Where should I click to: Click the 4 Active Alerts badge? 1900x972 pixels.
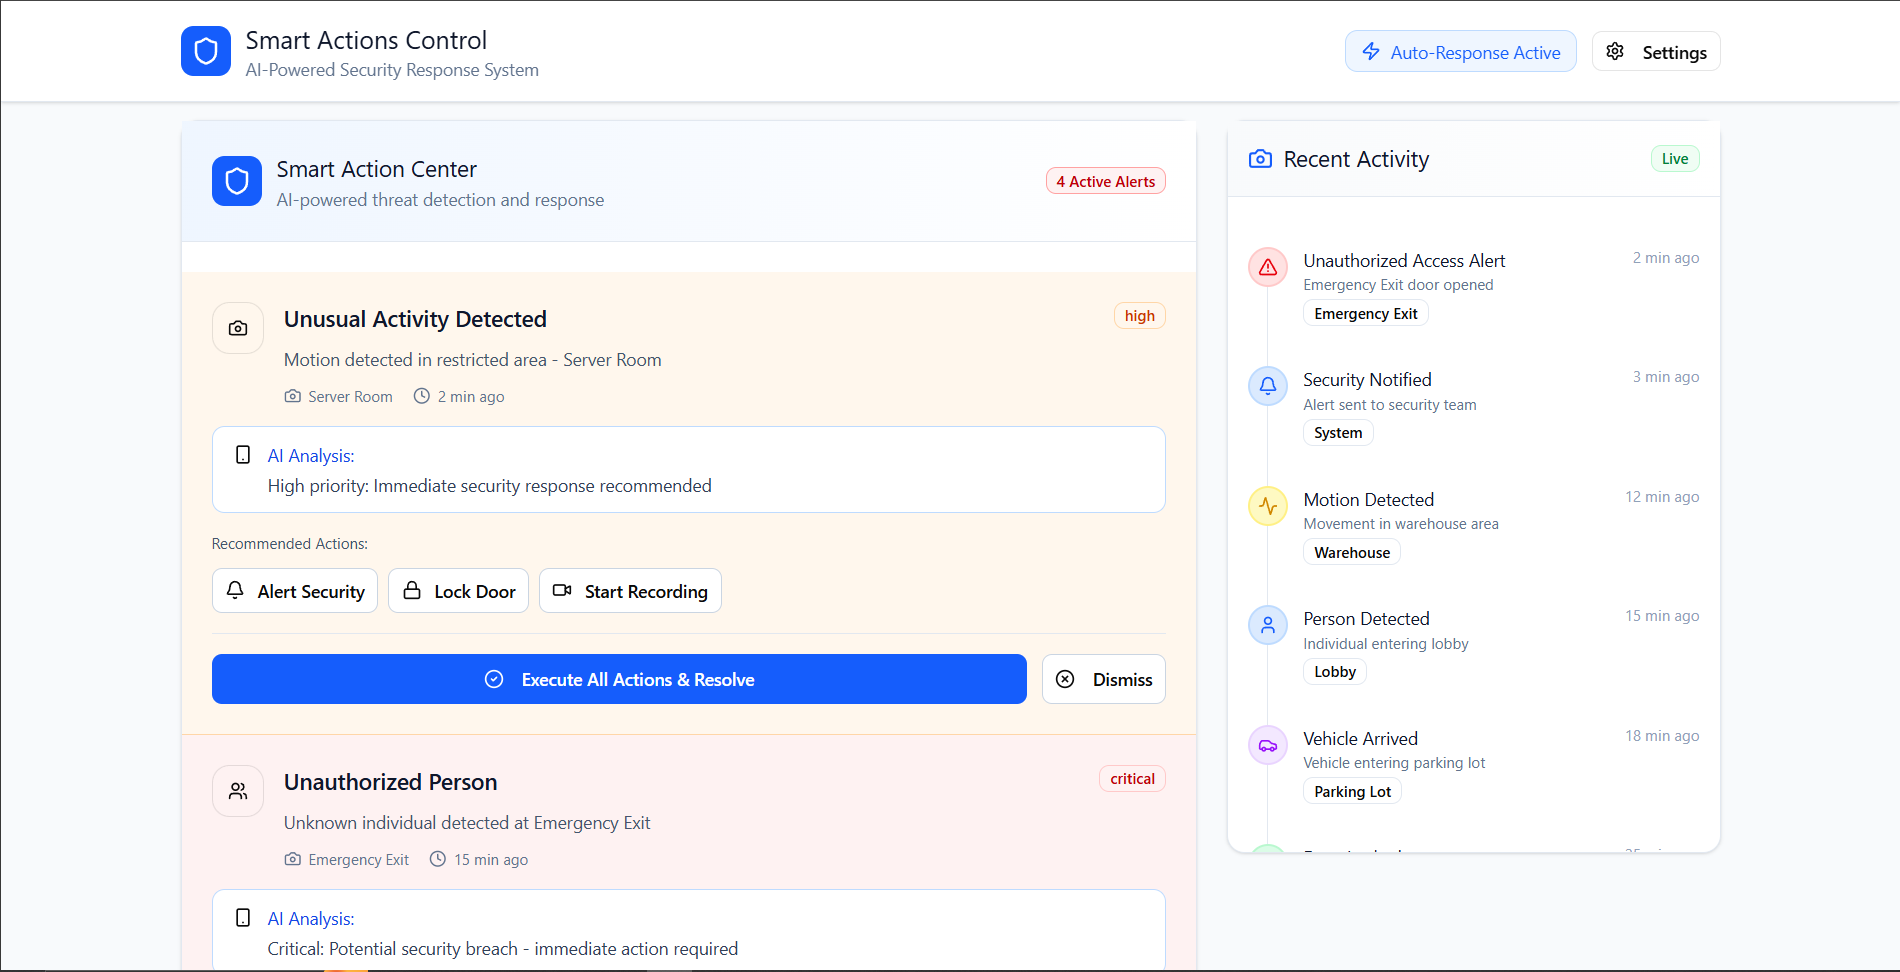coord(1105,181)
